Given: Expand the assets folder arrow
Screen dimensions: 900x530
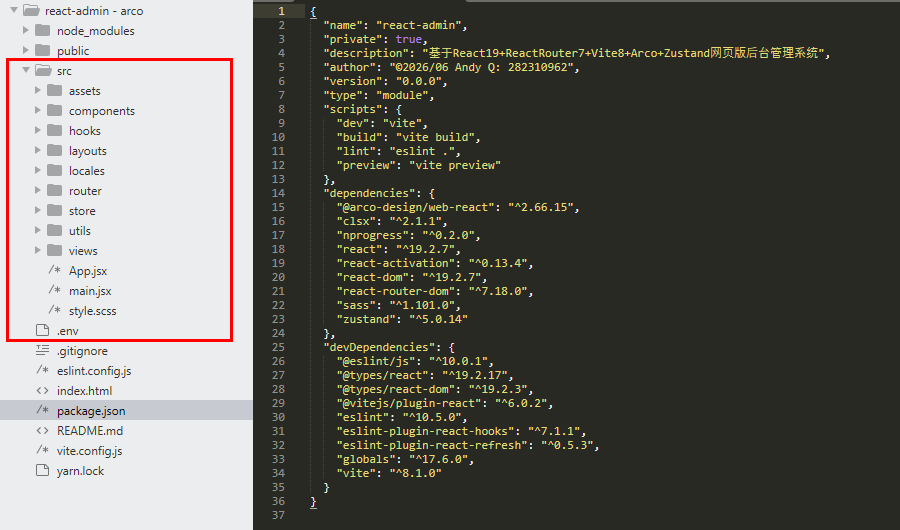Looking at the screenshot, I should coord(38,90).
